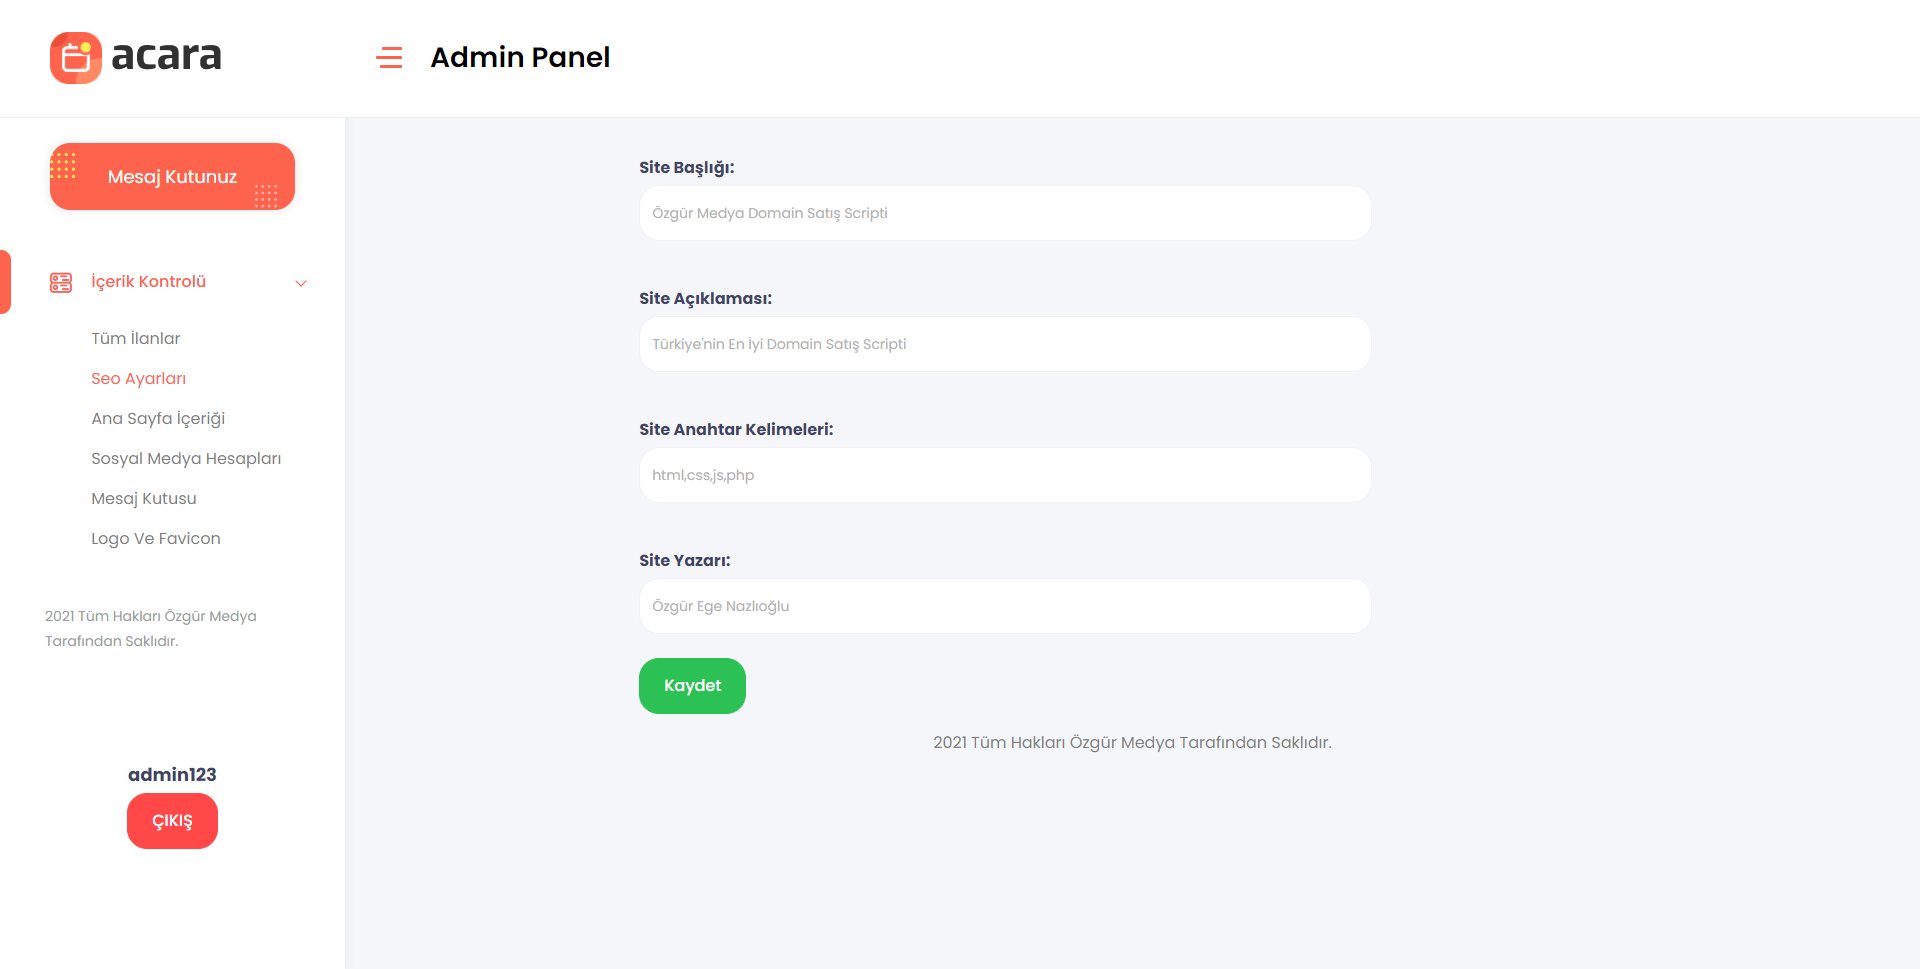The image size is (1920, 969).
Task: Click the İçerik Kontrolü menu label
Action: click(149, 282)
